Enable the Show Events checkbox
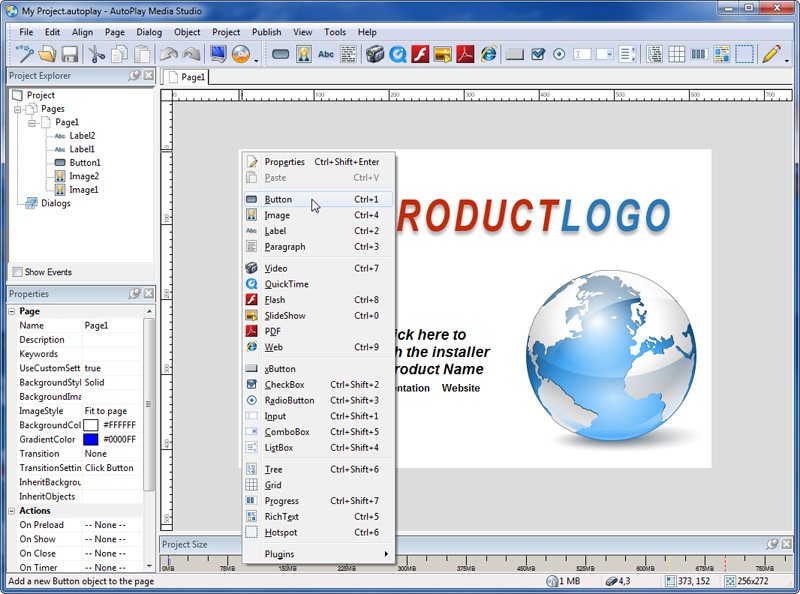 tap(17, 271)
